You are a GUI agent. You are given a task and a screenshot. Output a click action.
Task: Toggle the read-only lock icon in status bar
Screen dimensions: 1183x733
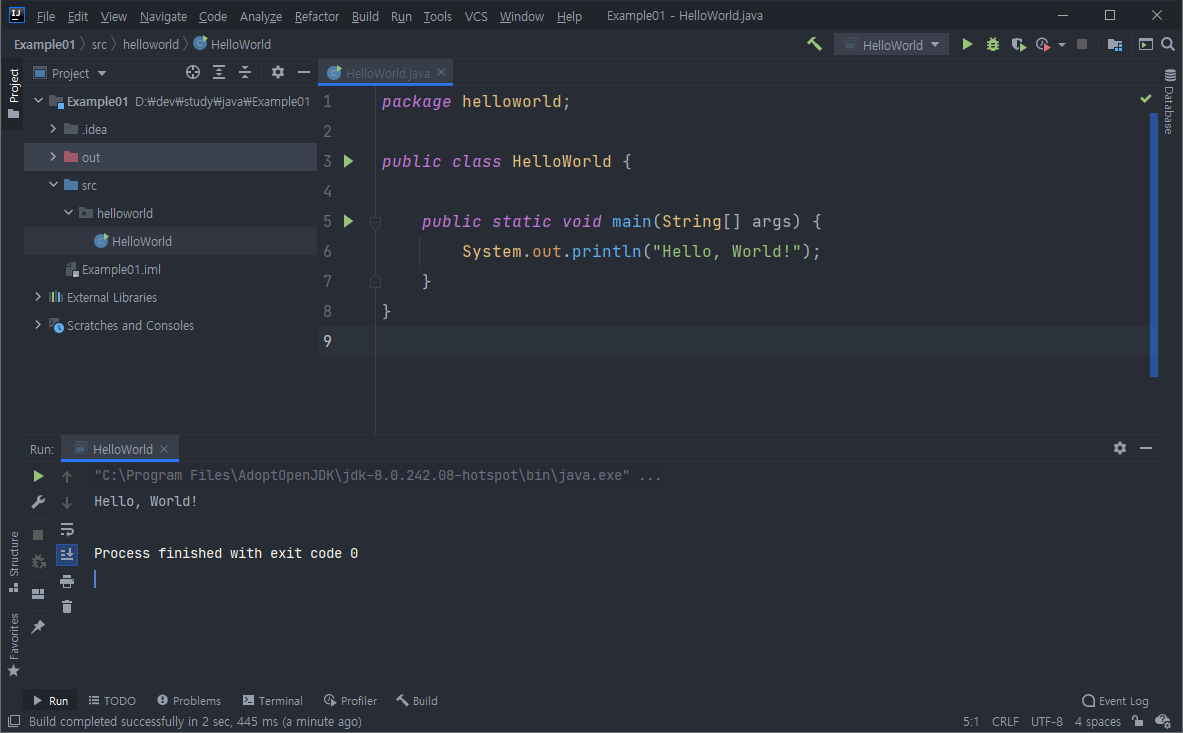click(x=1138, y=721)
